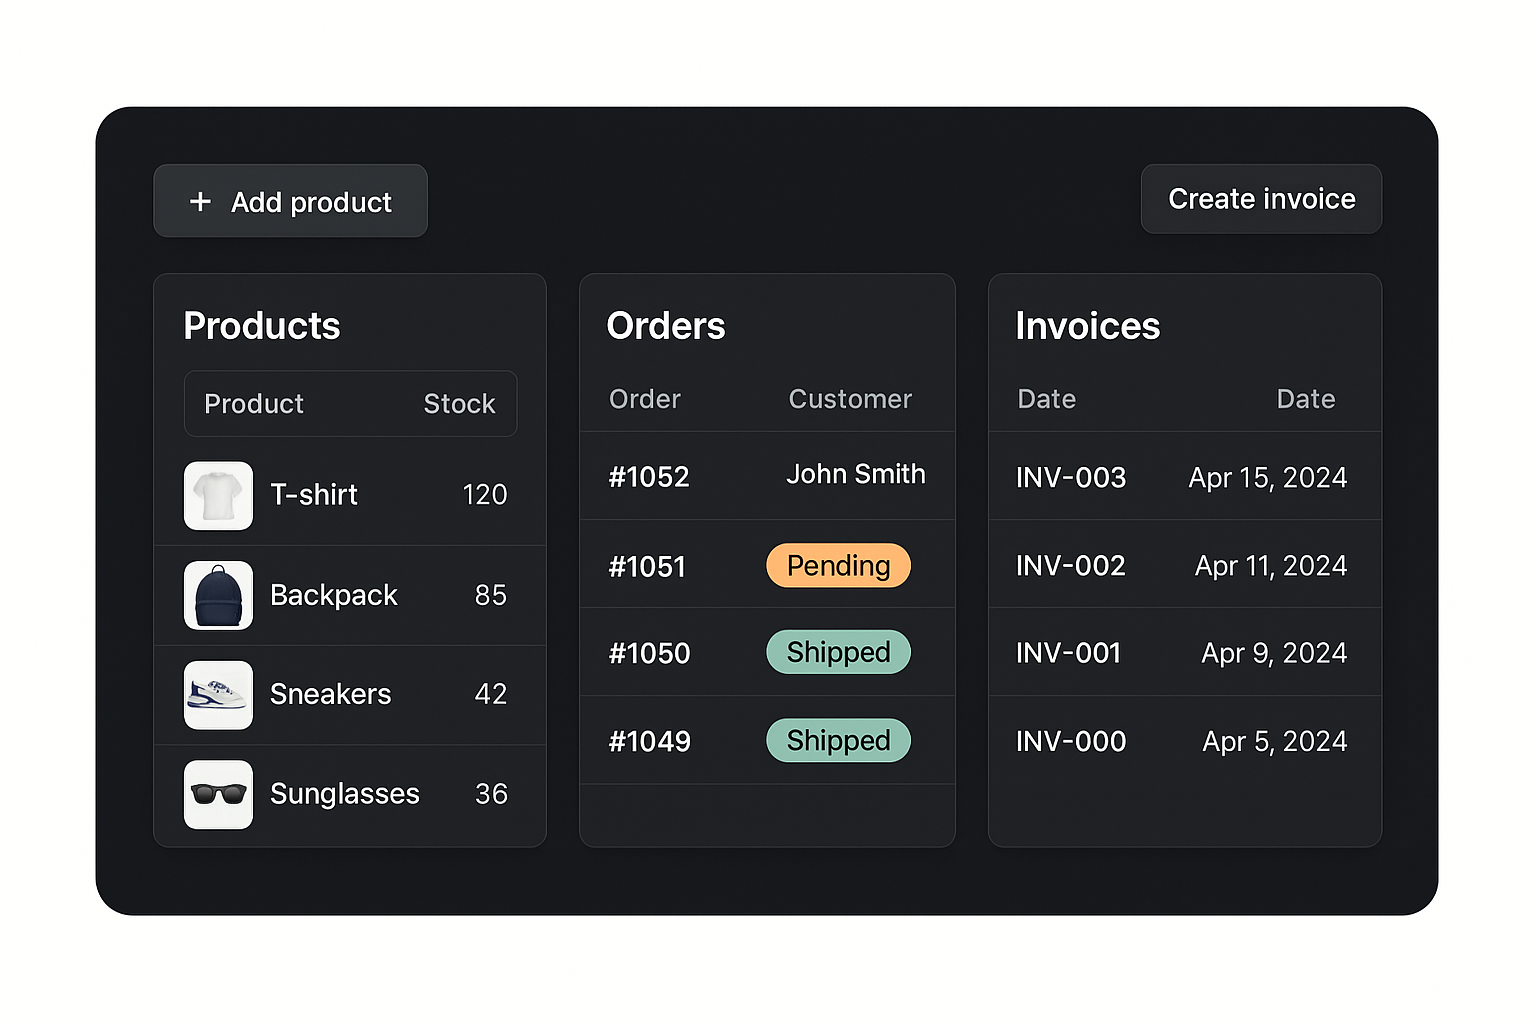
Task: Open invoice INV-000
Action: [x=1071, y=741]
